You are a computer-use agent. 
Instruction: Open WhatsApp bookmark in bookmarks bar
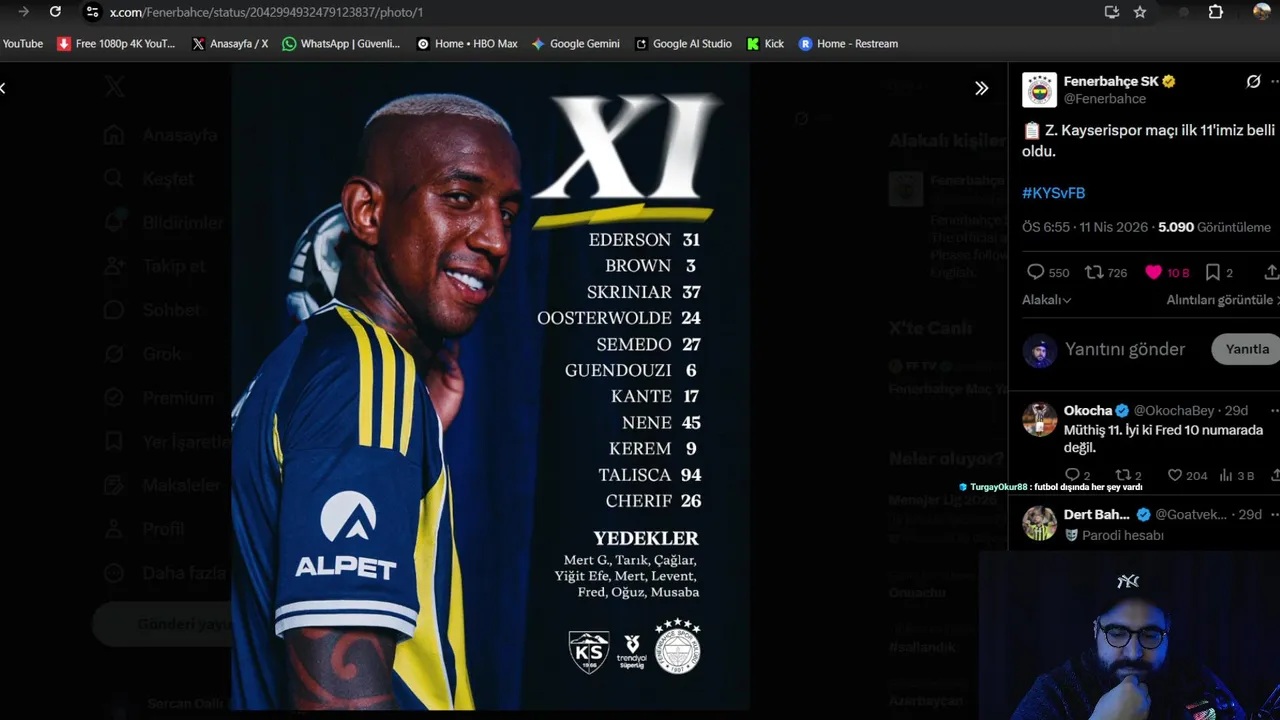341,44
